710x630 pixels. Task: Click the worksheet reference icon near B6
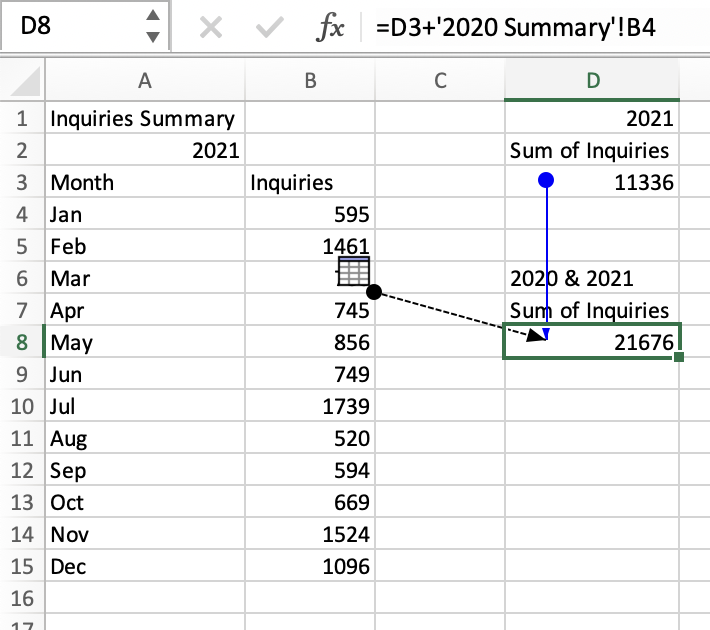click(354, 270)
